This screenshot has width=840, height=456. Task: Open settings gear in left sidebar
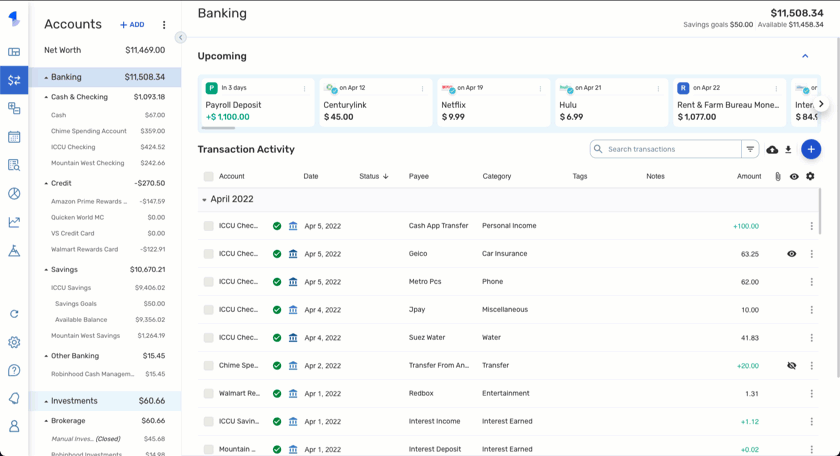coord(14,342)
